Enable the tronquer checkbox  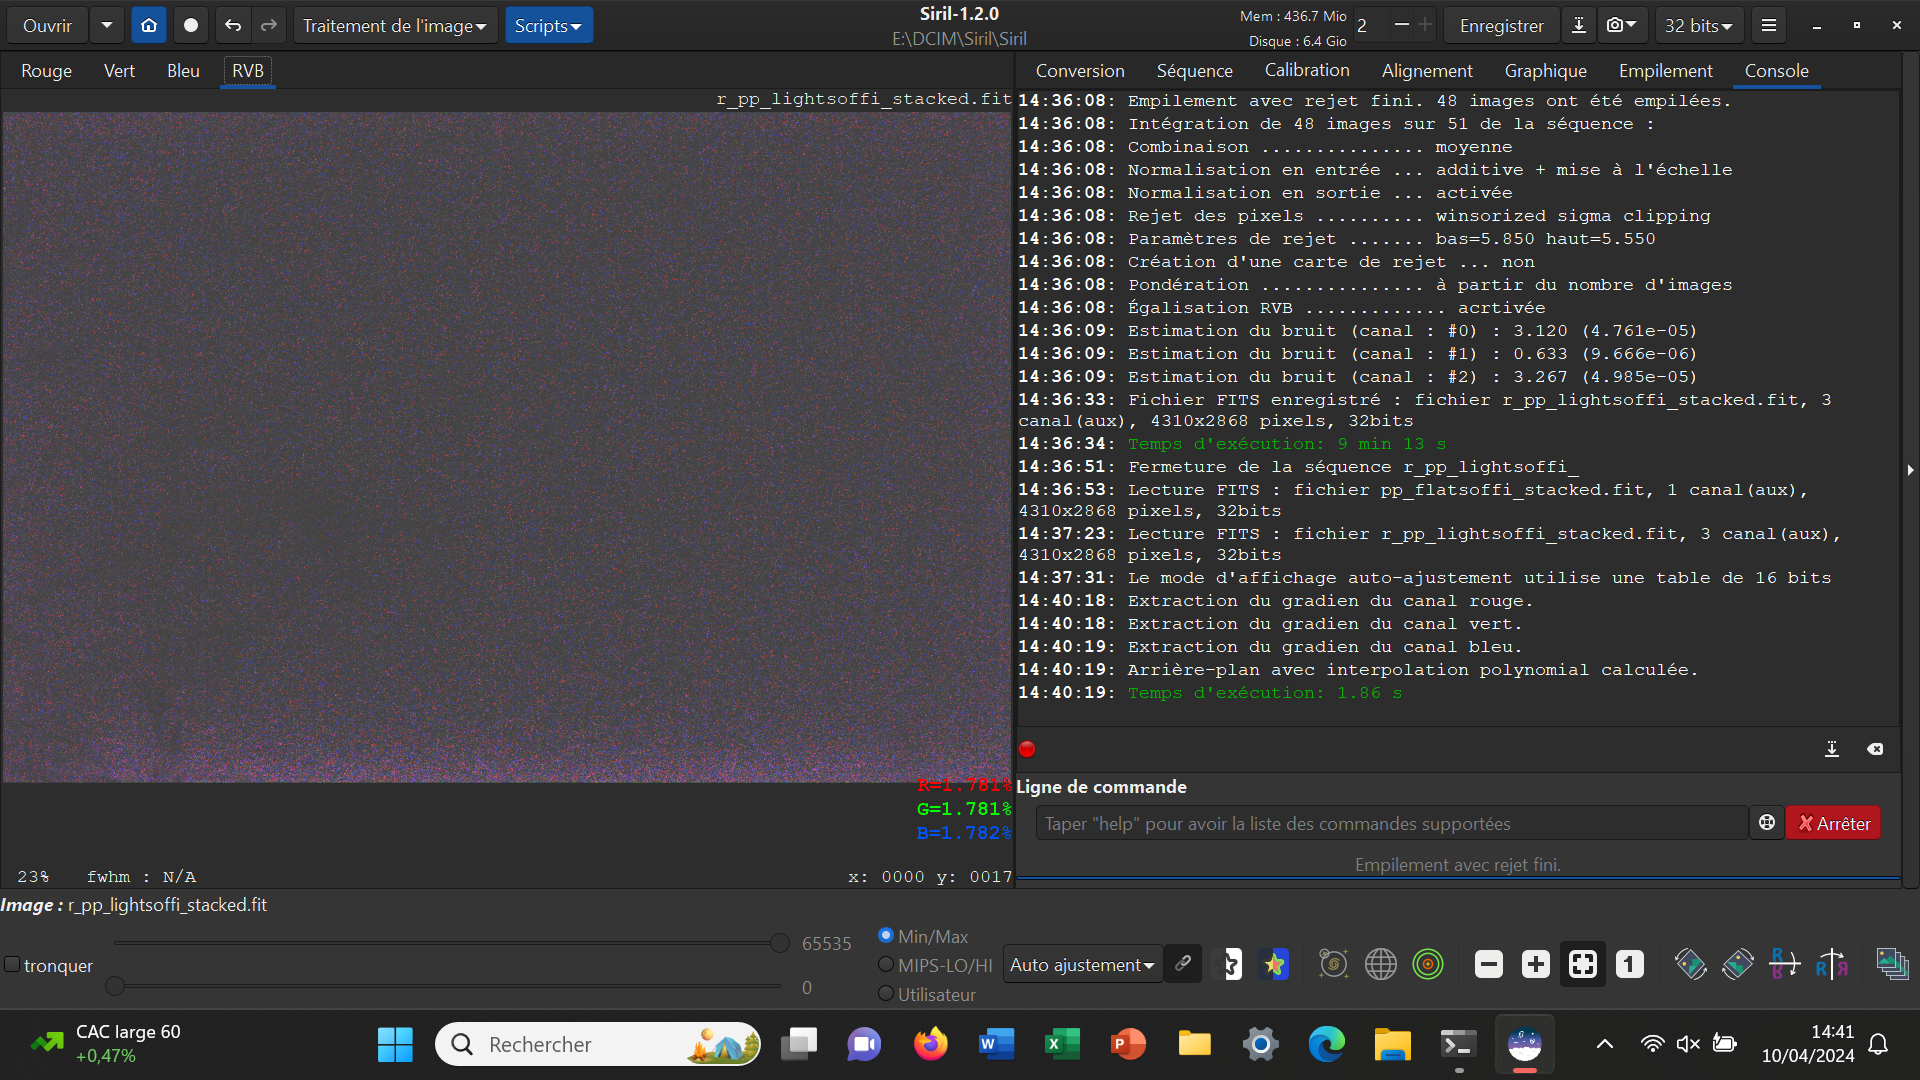coord(13,965)
